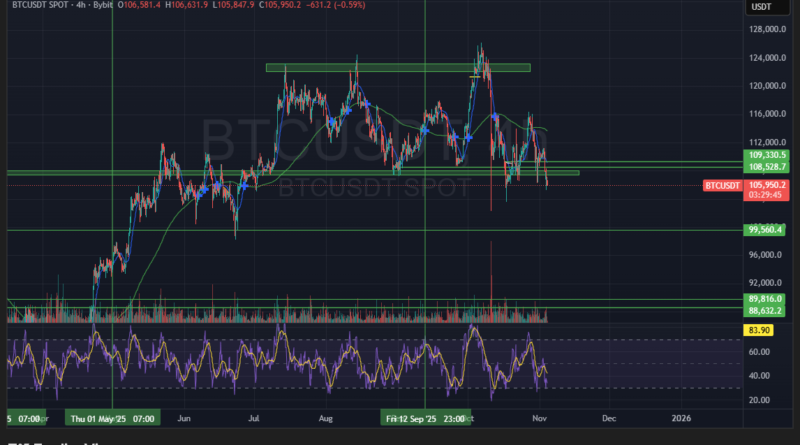Click the 89,816.0 price label
This screenshot has width=800, height=445.
pyautogui.click(x=767, y=299)
